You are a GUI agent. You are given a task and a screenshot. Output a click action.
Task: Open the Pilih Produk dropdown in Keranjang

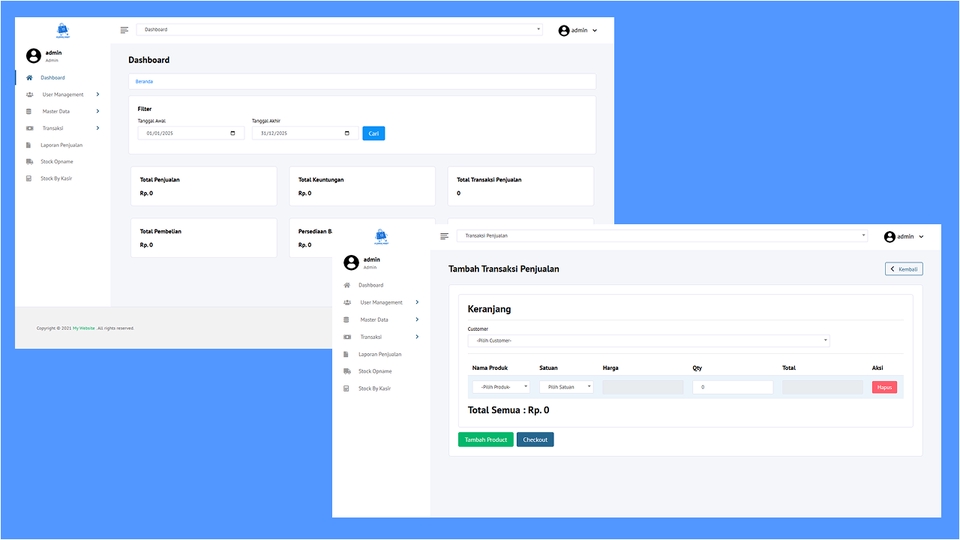point(501,387)
